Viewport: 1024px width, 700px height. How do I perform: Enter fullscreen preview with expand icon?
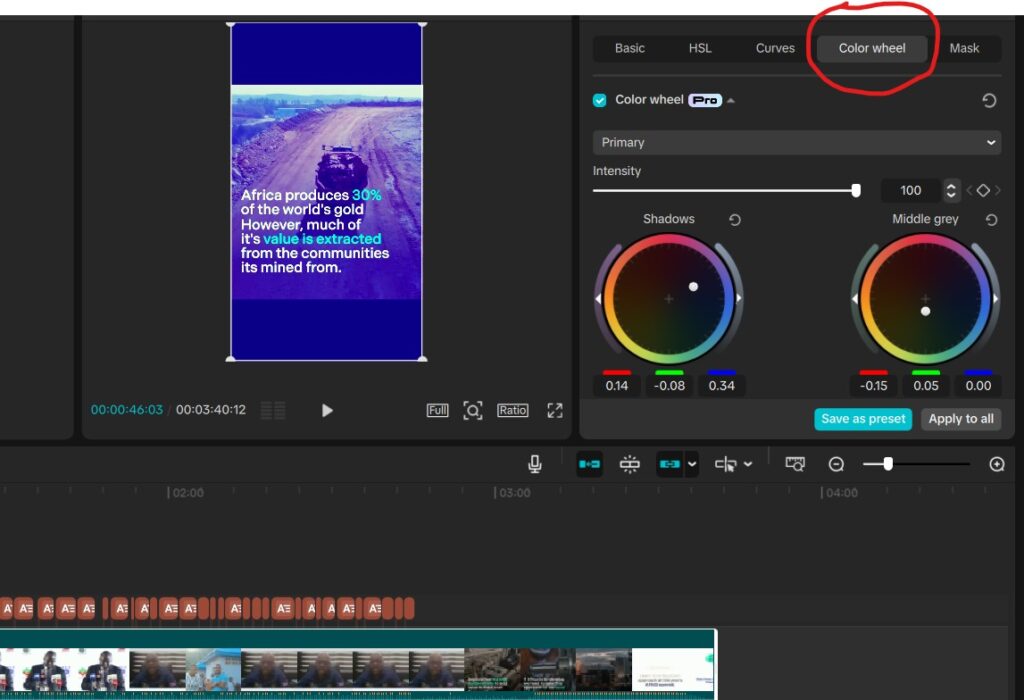point(555,410)
